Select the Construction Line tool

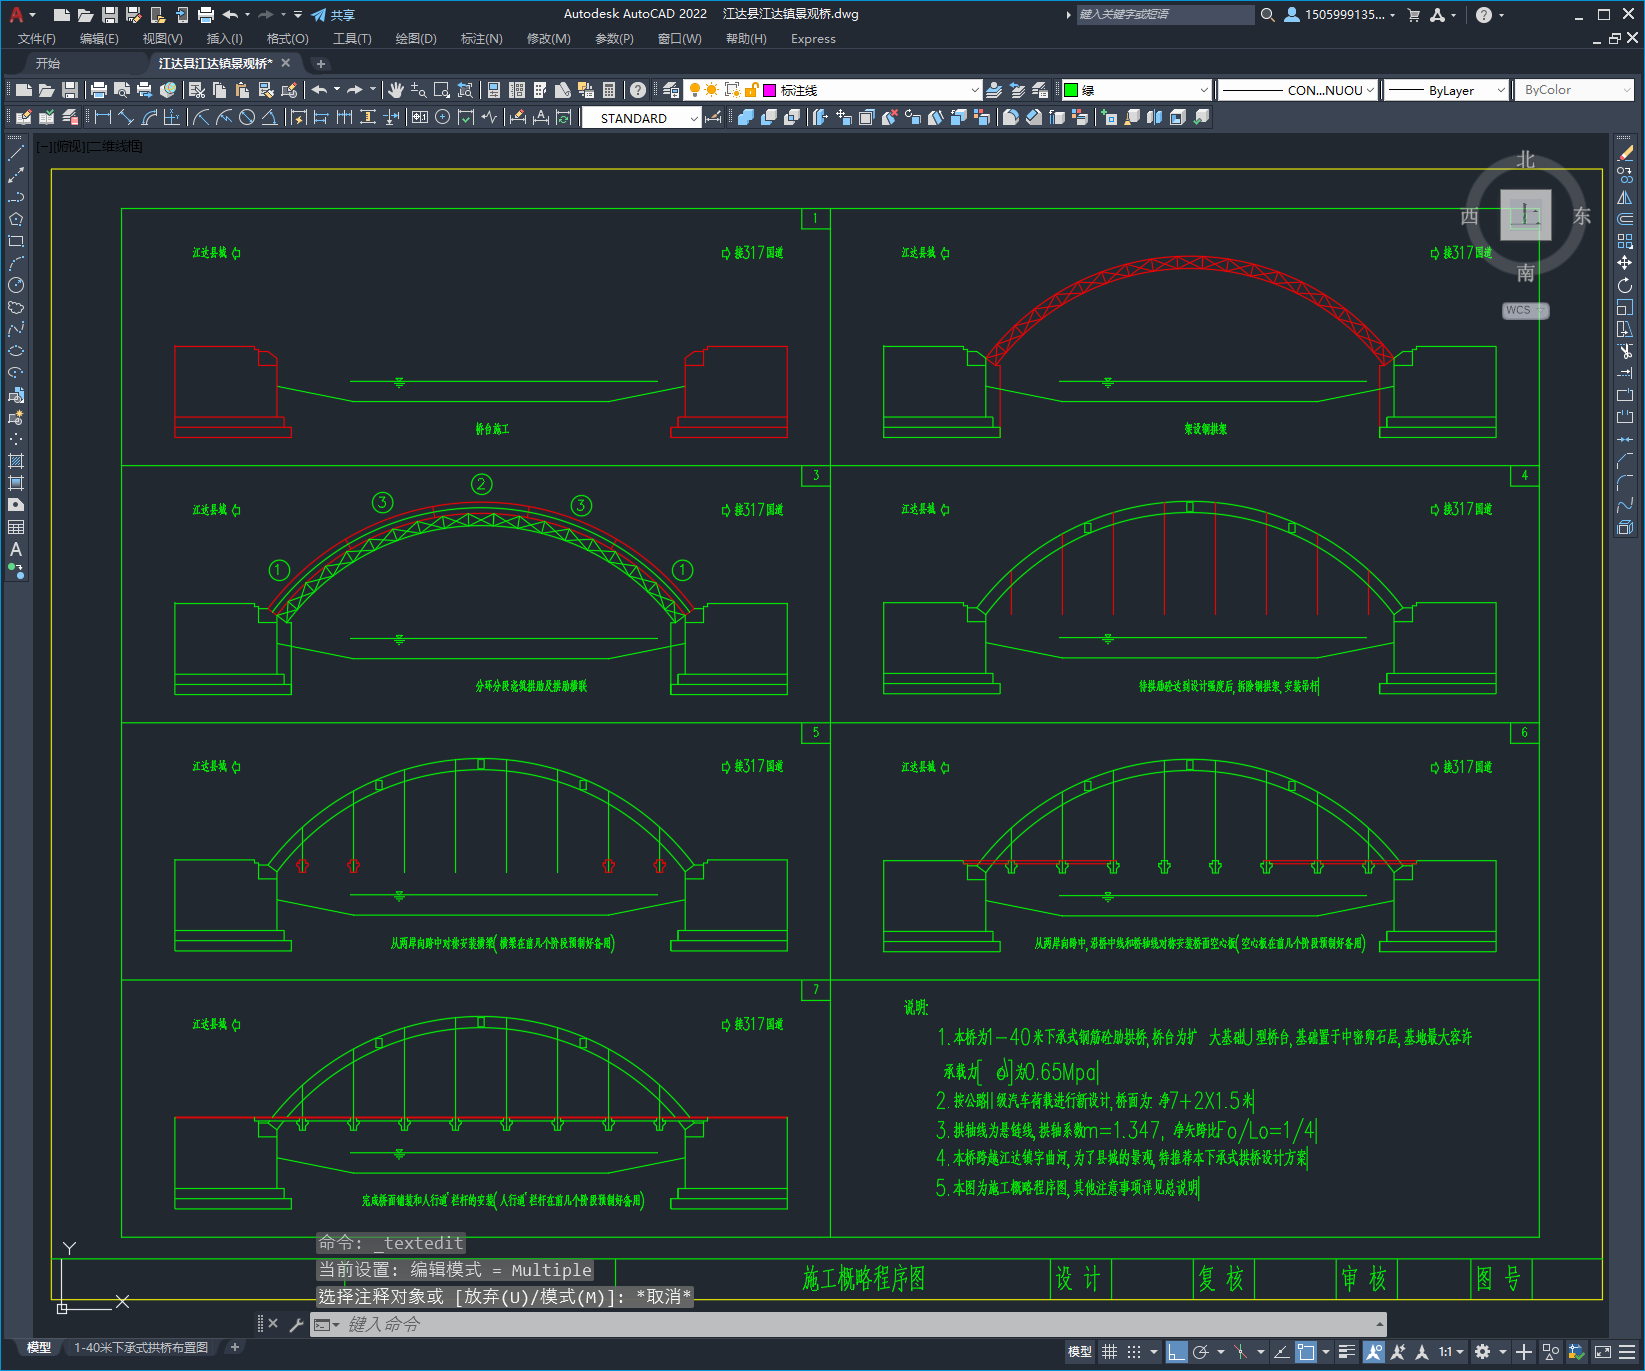coord(16,175)
